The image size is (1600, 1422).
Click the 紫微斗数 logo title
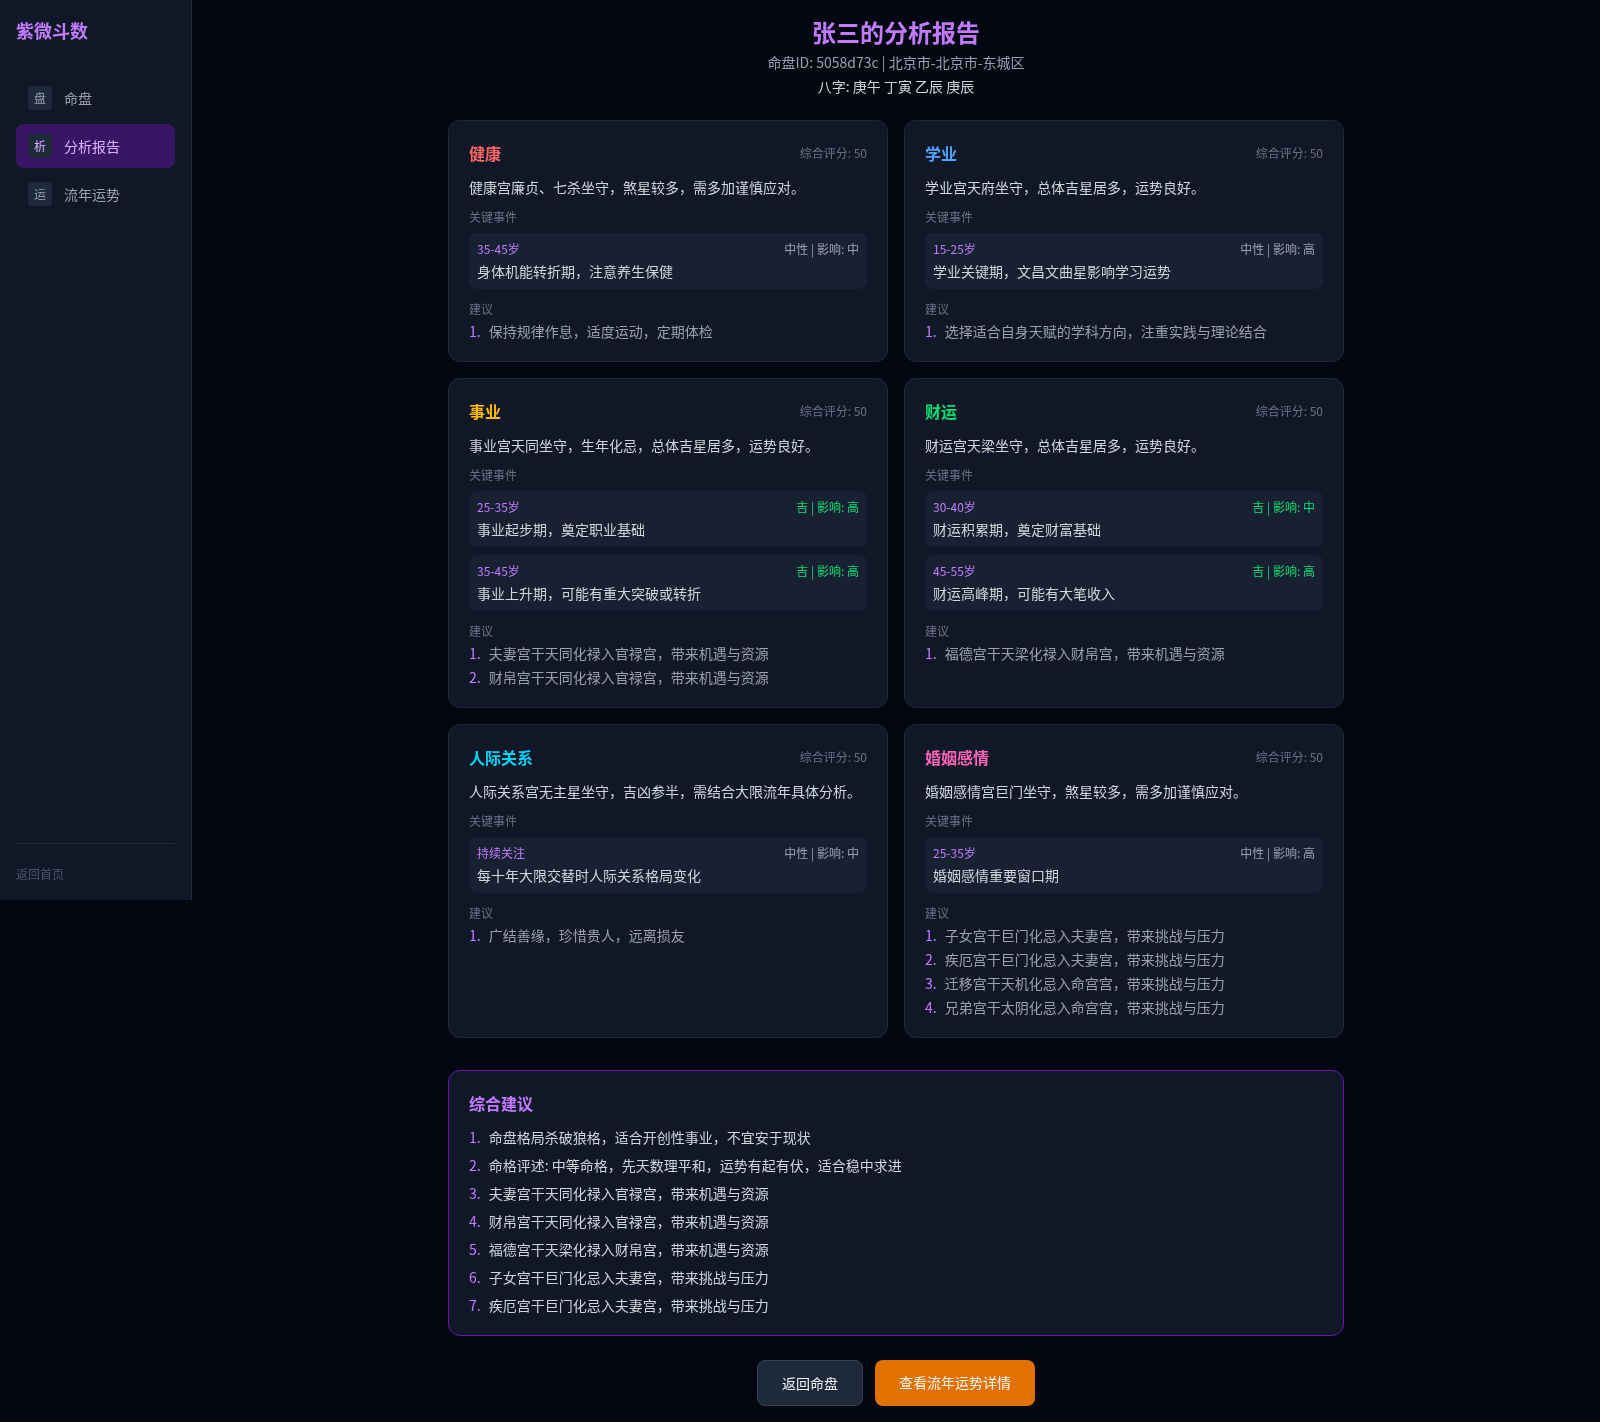(52, 31)
